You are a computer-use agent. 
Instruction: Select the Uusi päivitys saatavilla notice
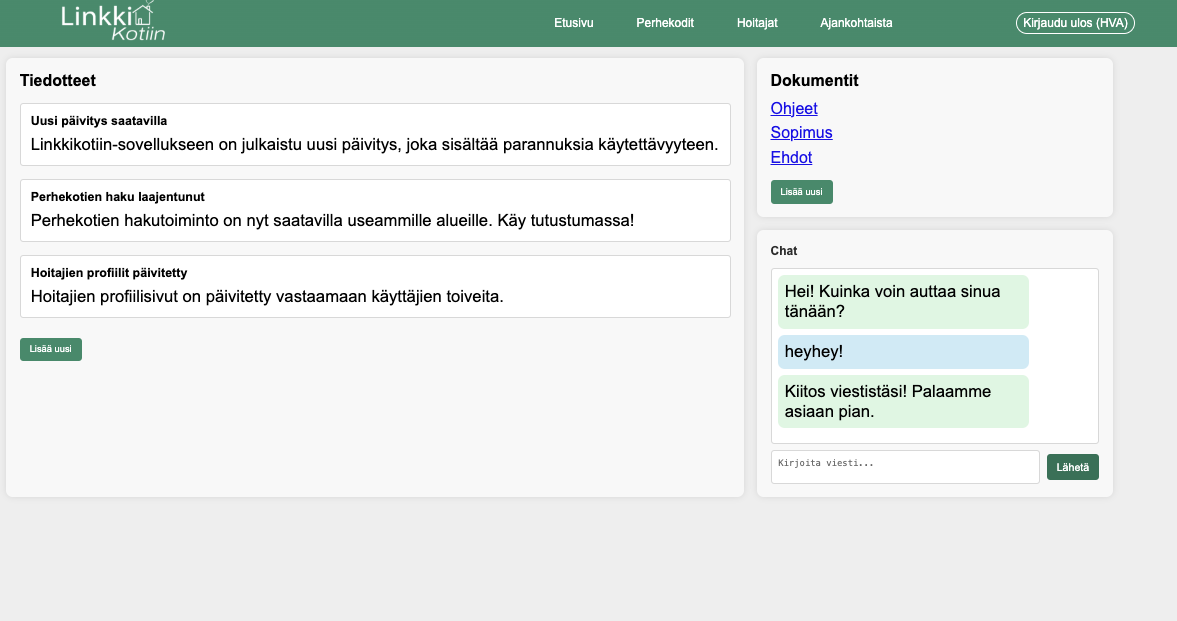[x=375, y=134]
